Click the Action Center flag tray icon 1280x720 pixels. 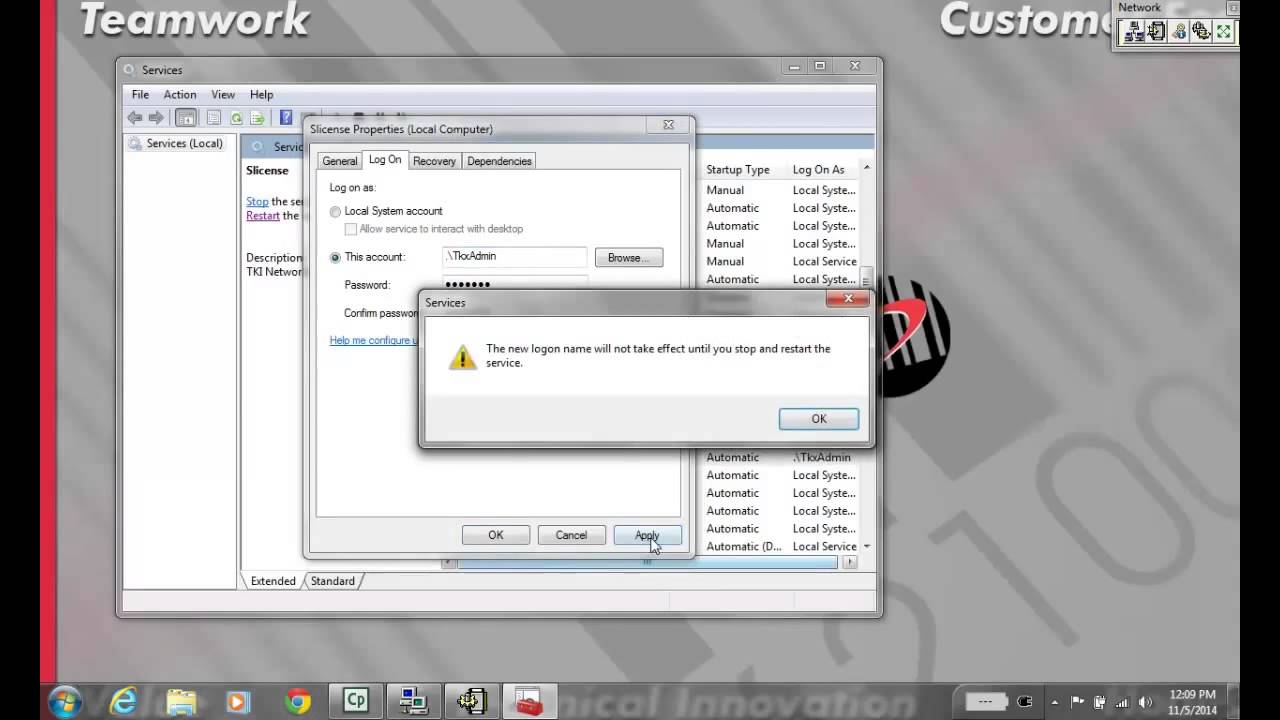[x=1078, y=702]
